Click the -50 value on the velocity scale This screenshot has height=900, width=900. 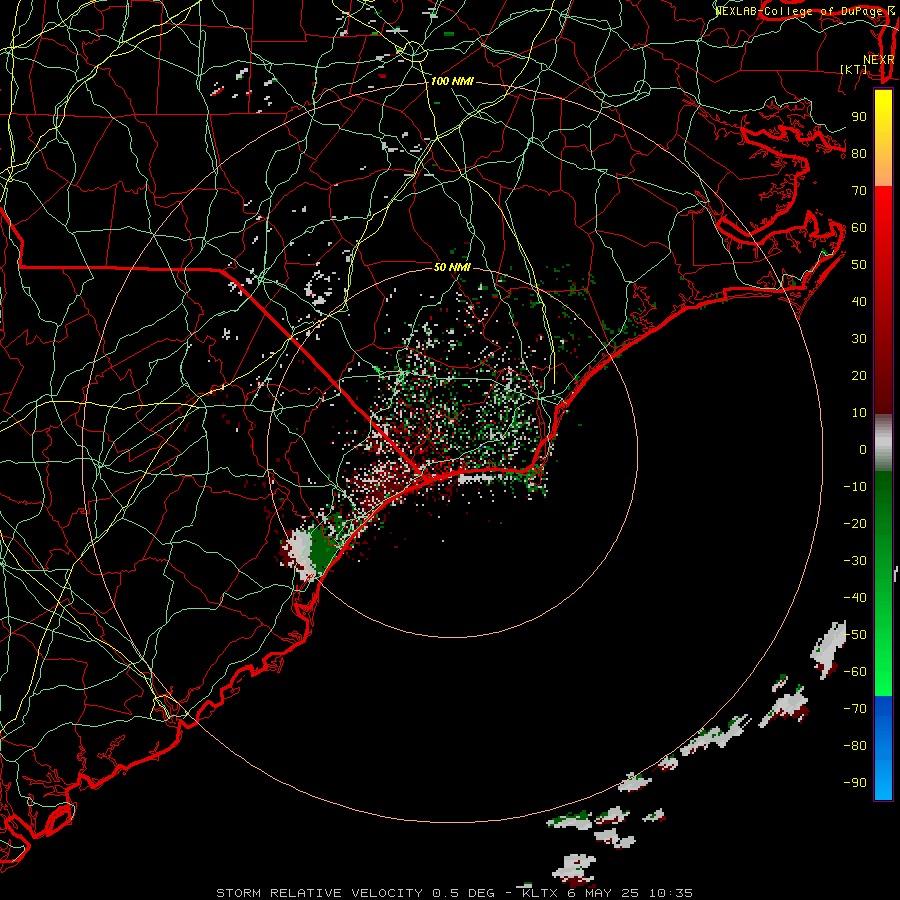(855, 635)
